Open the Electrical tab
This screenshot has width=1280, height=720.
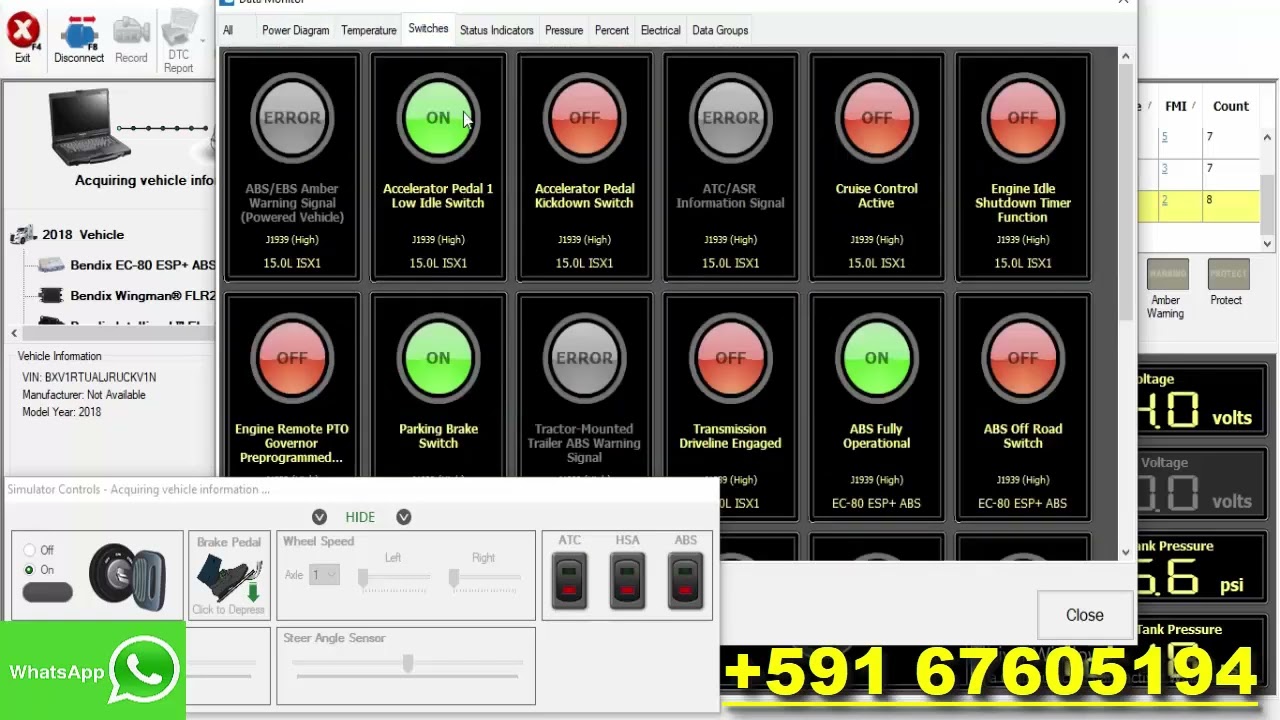click(x=660, y=30)
